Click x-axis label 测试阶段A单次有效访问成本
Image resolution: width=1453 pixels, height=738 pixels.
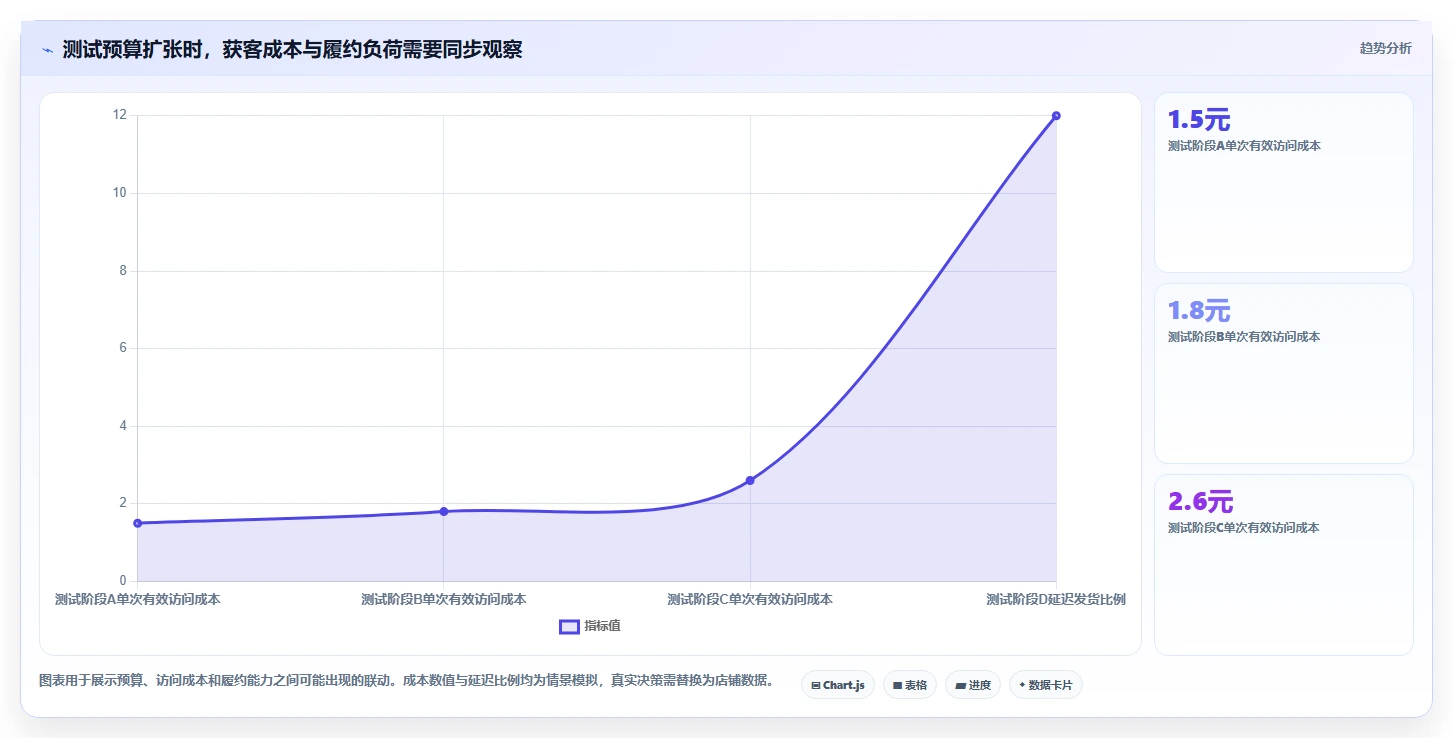(138, 600)
